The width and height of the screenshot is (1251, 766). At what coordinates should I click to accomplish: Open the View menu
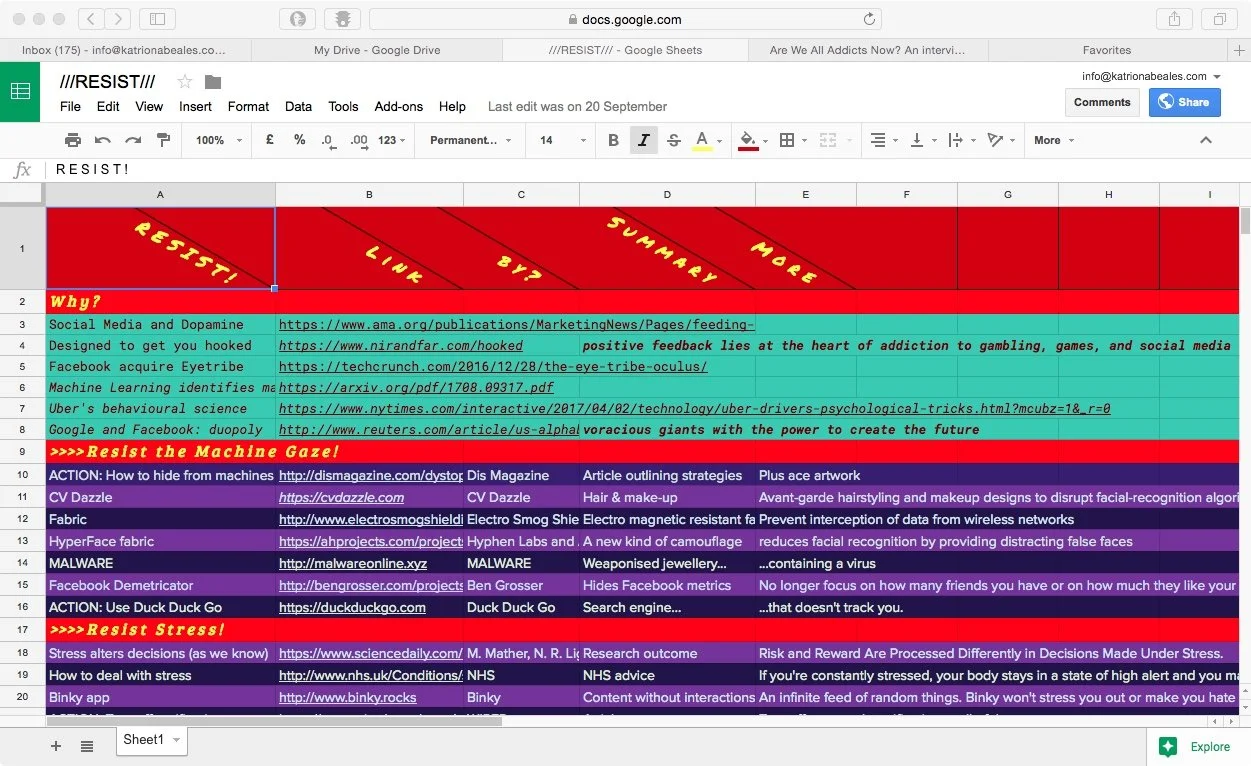point(149,106)
